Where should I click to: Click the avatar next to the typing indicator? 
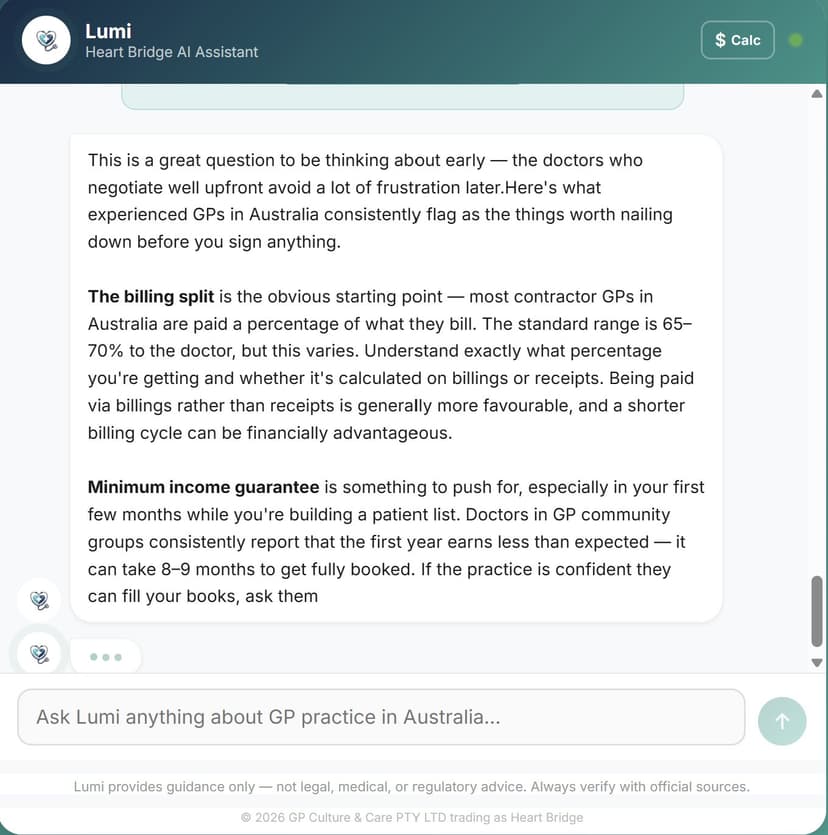coord(39,653)
